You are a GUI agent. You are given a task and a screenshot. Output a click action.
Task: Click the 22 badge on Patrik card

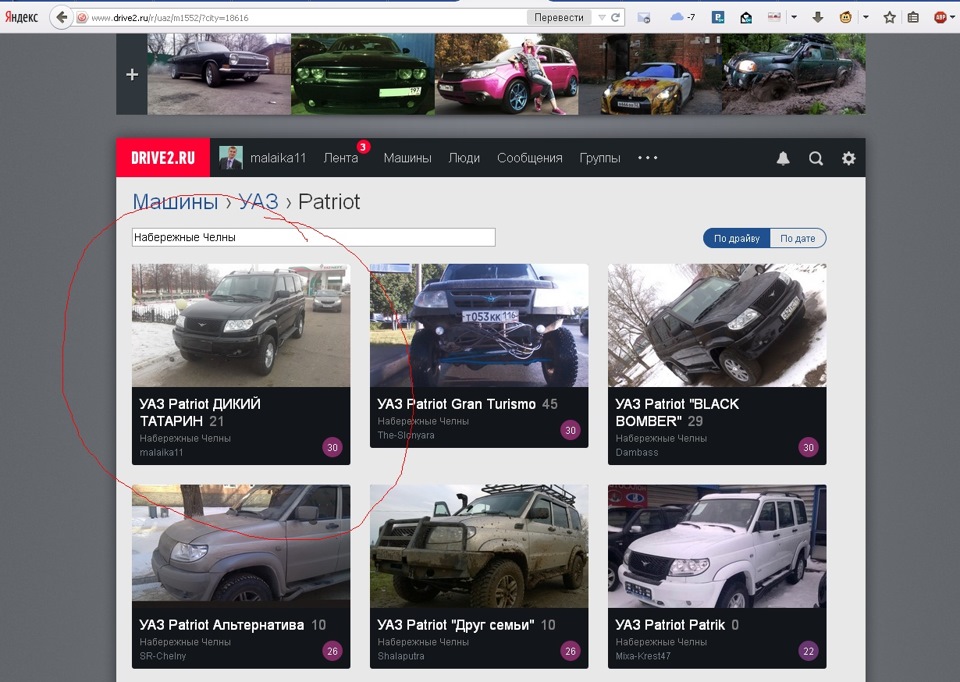click(x=808, y=651)
